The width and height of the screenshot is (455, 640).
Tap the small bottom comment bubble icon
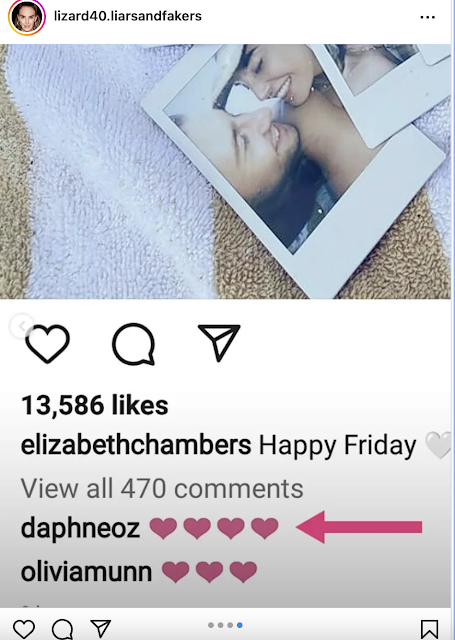click(x=62, y=629)
